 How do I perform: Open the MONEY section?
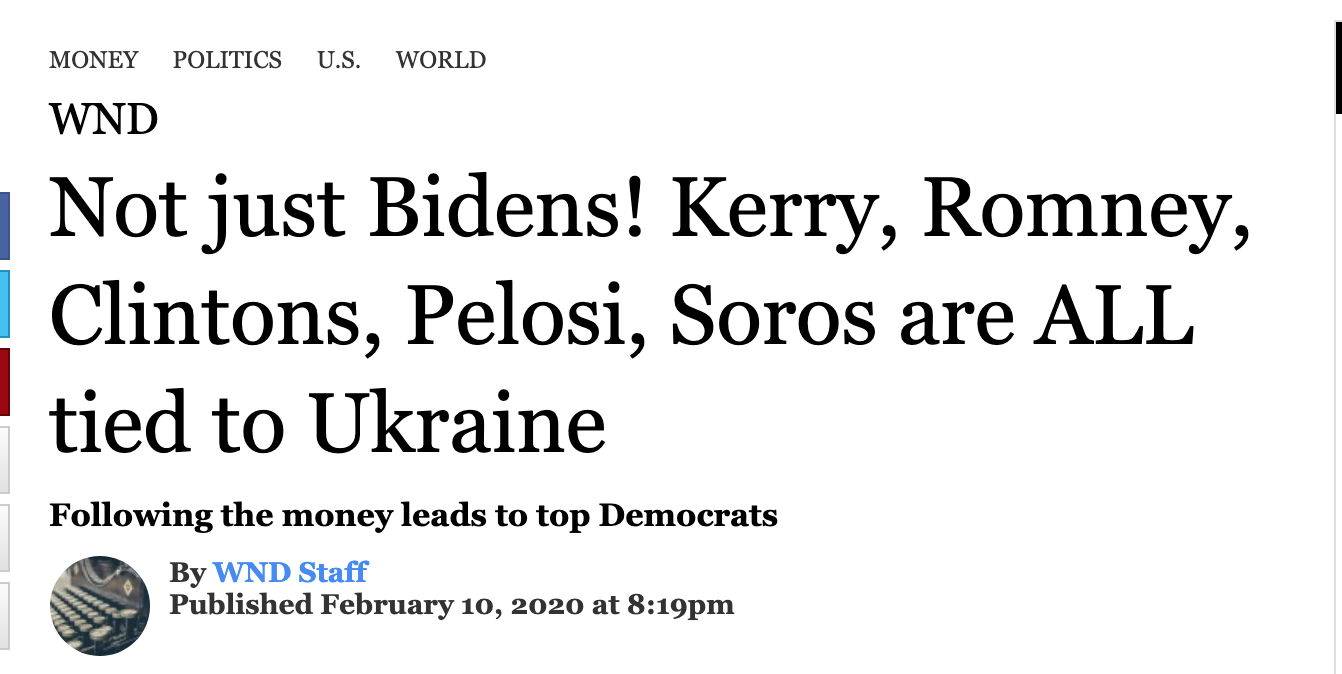click(94, 60)
